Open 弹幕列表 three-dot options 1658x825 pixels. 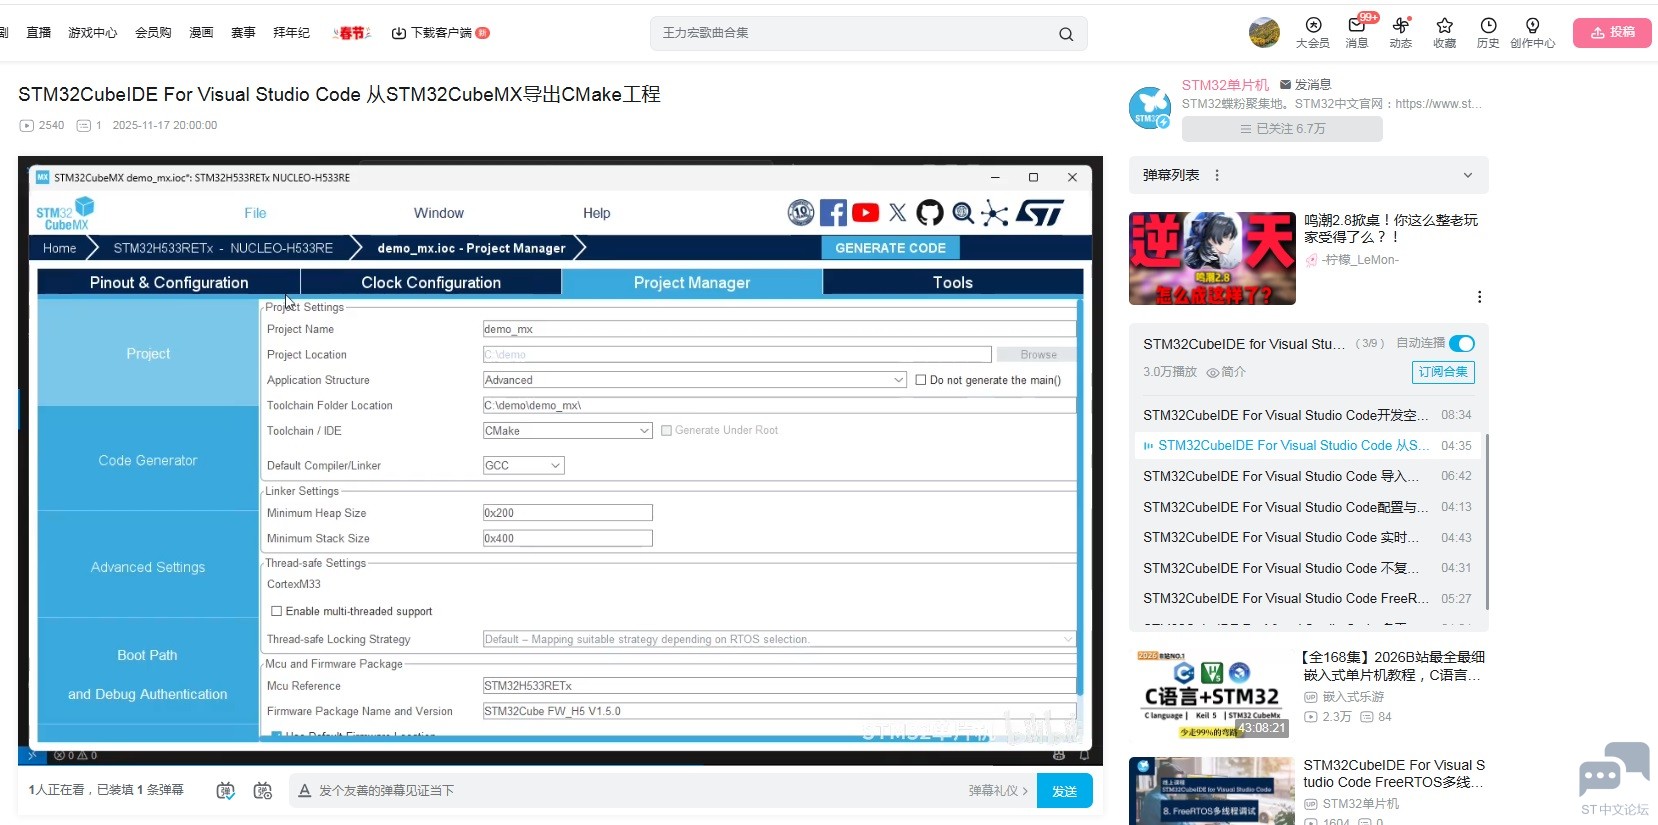coord(1217,175)
